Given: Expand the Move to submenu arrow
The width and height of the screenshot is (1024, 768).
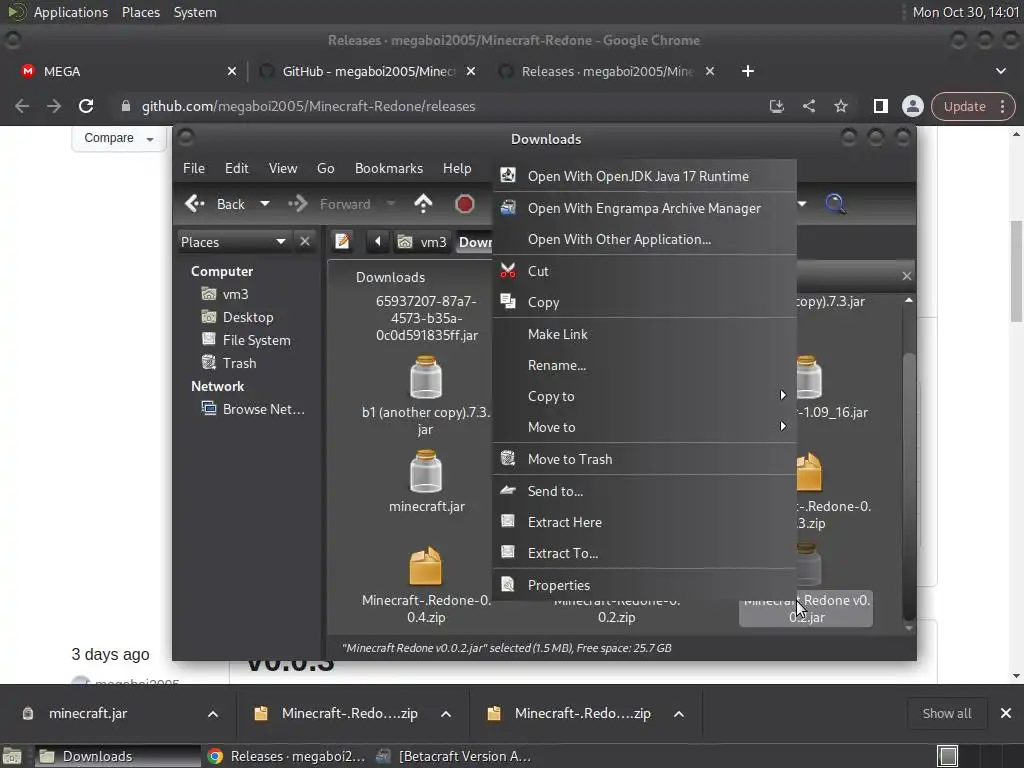Looking at the screenshot, I should click(x=782, y=426).
